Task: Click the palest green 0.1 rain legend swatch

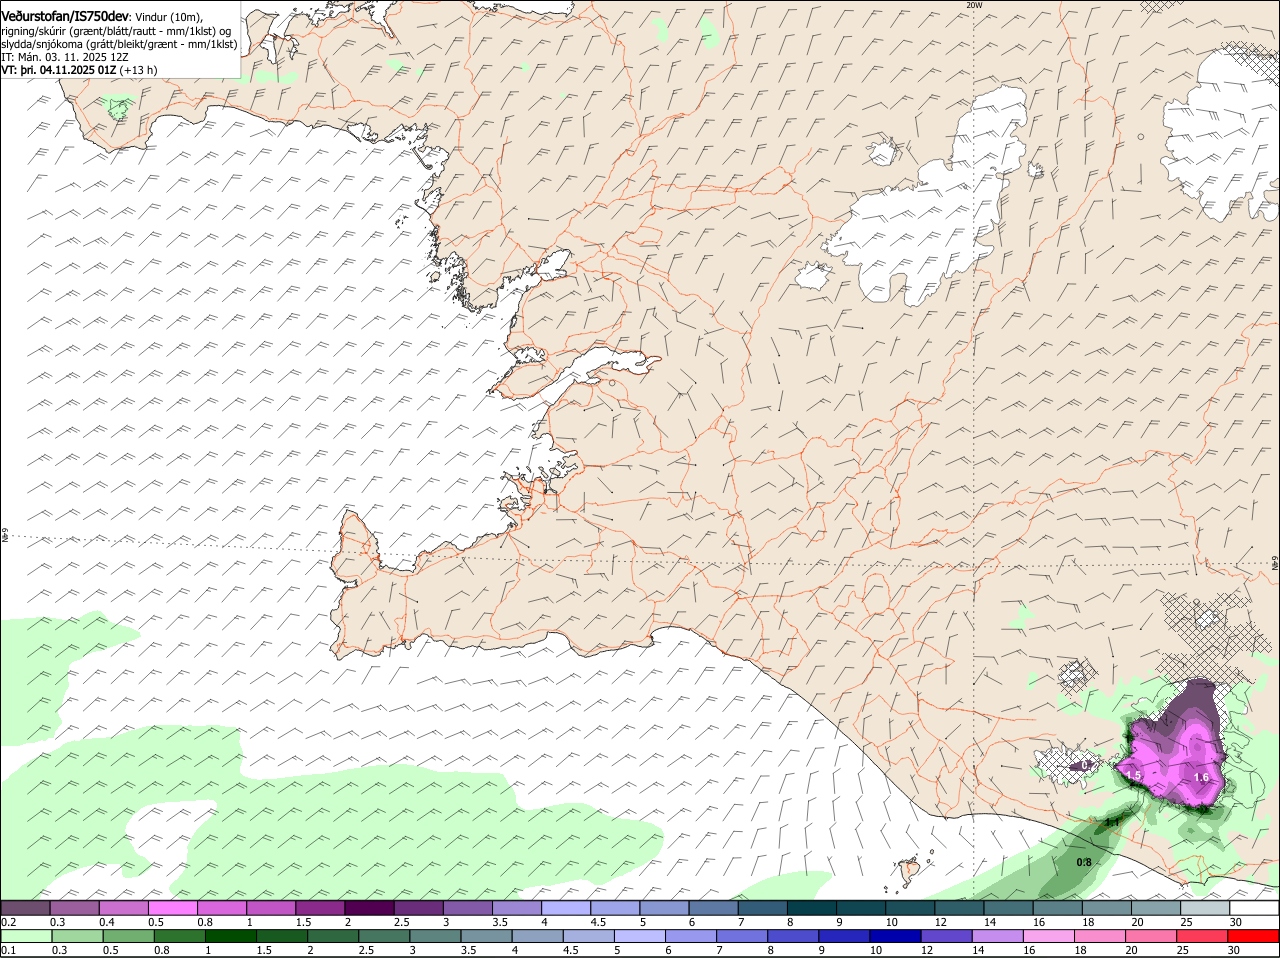Action: coord(25,937)
